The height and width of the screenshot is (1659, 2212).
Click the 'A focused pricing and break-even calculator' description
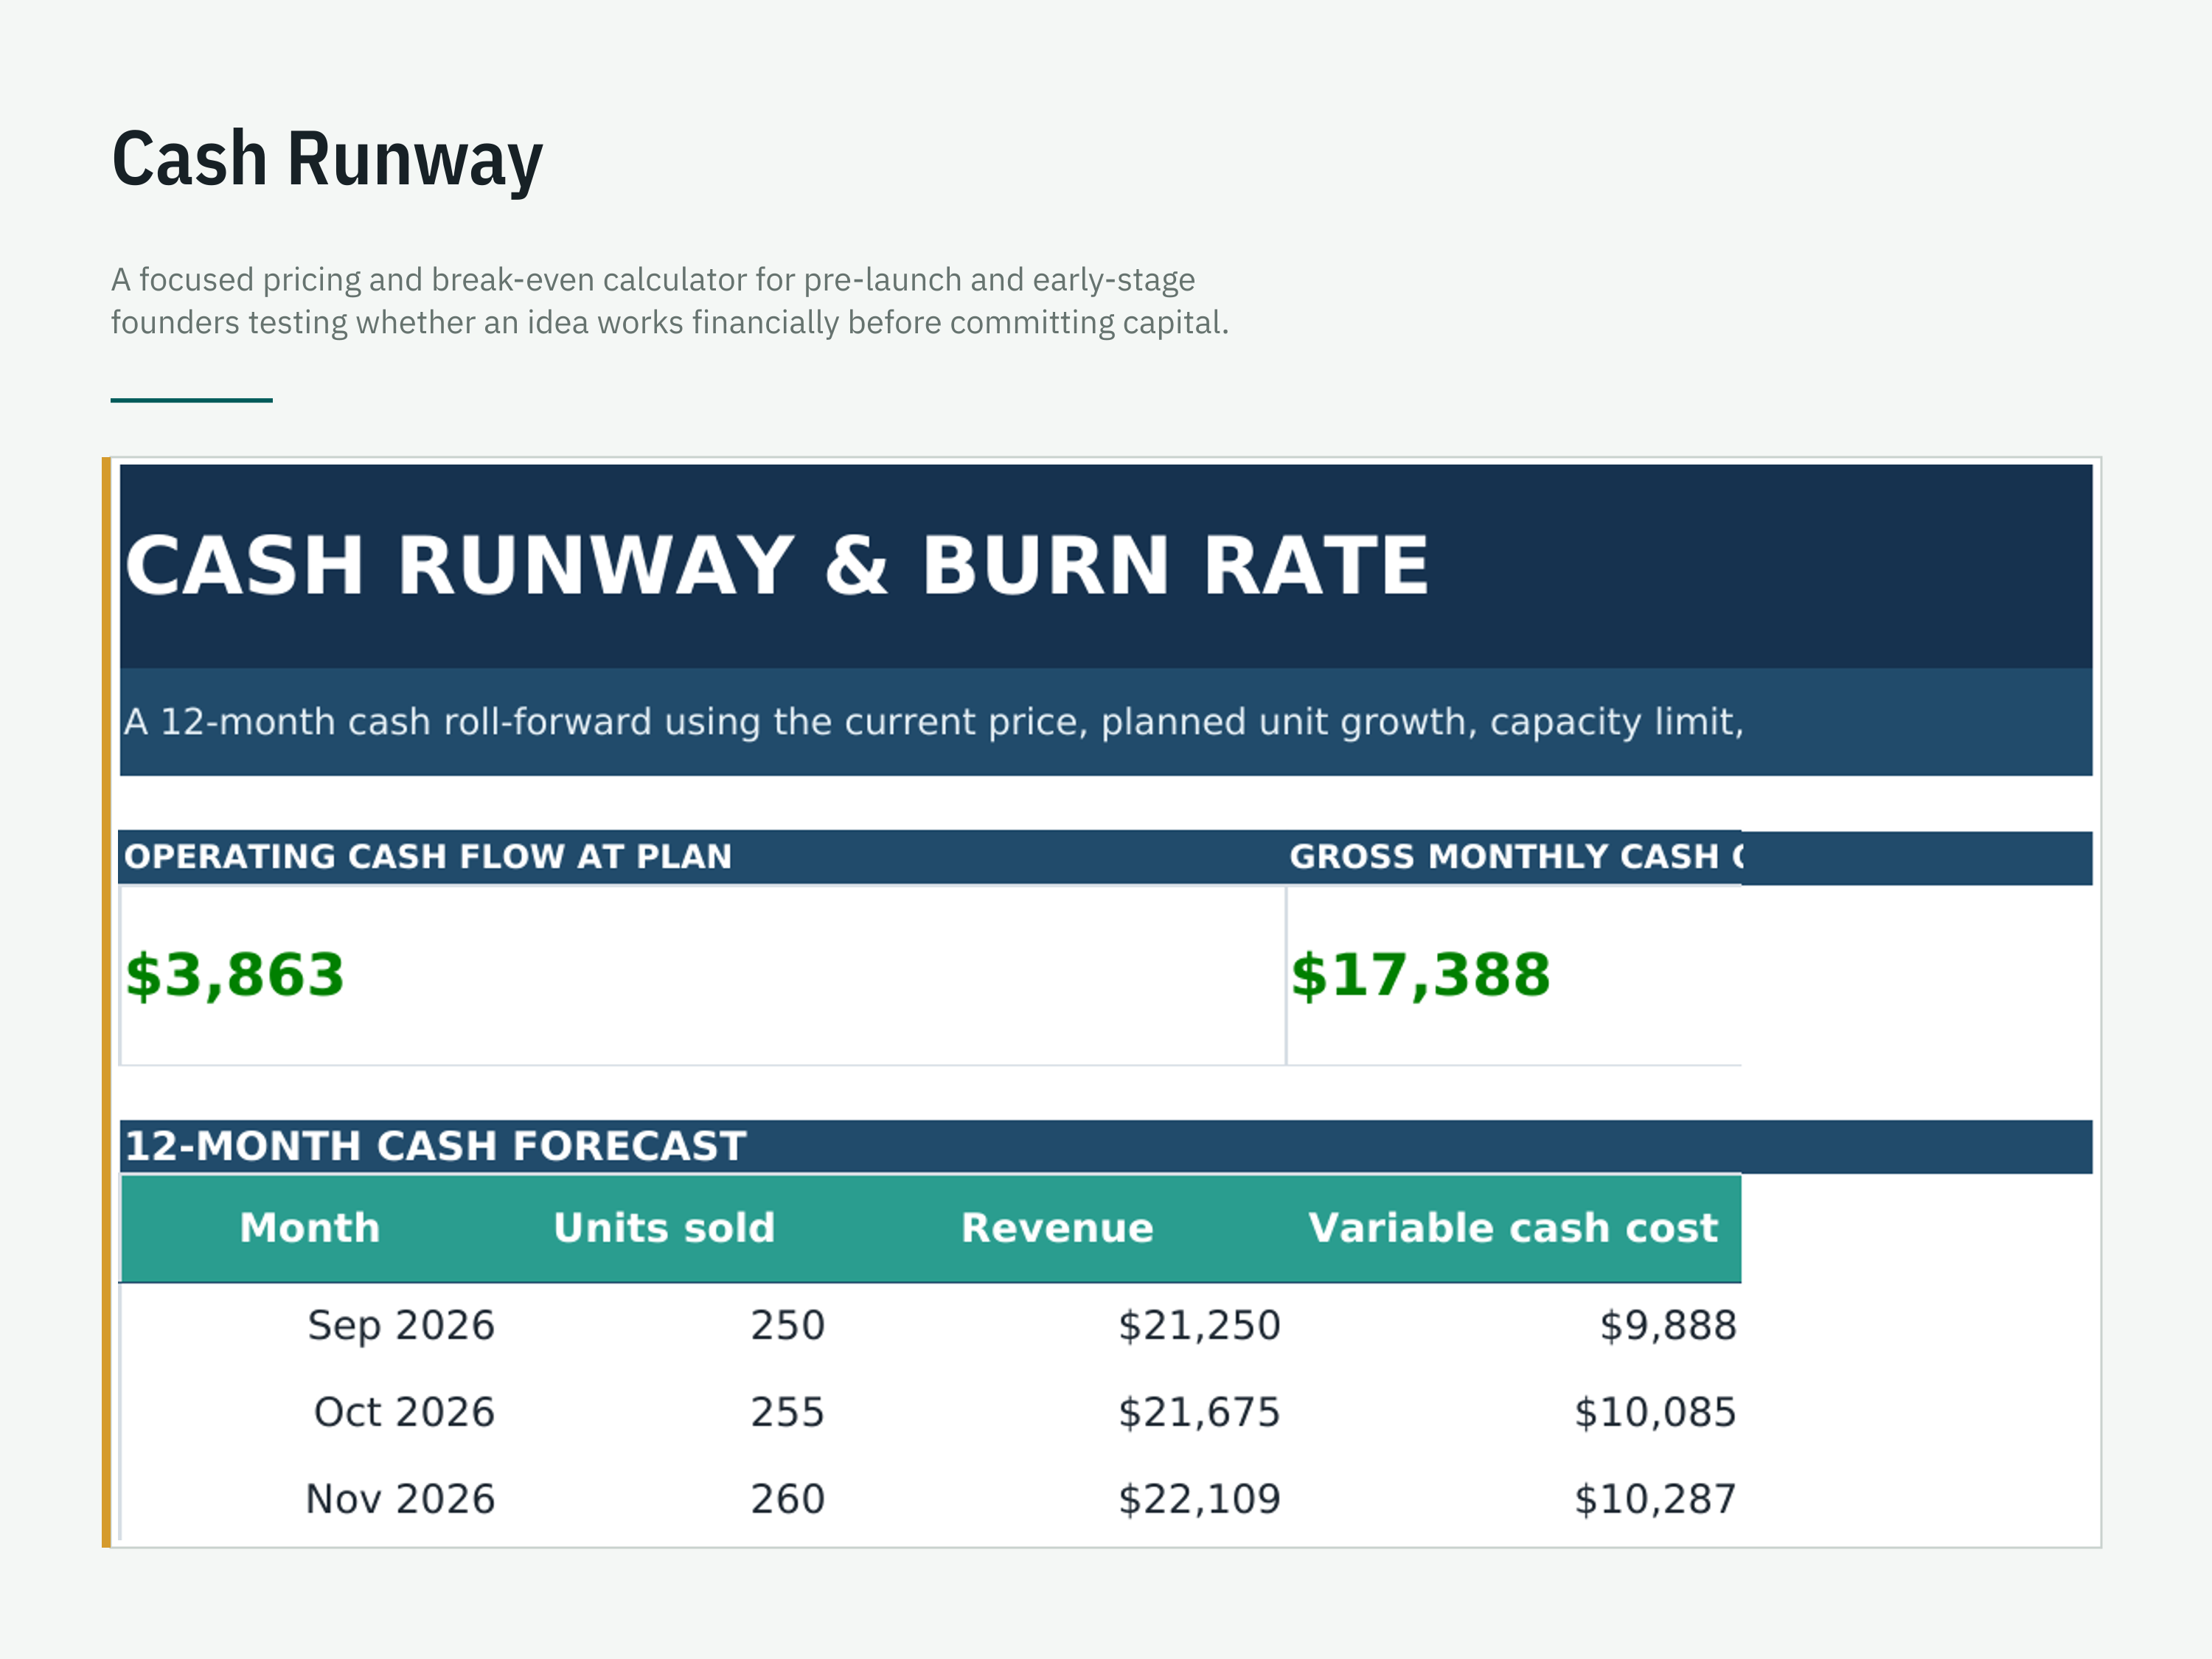tap(669, 301)
